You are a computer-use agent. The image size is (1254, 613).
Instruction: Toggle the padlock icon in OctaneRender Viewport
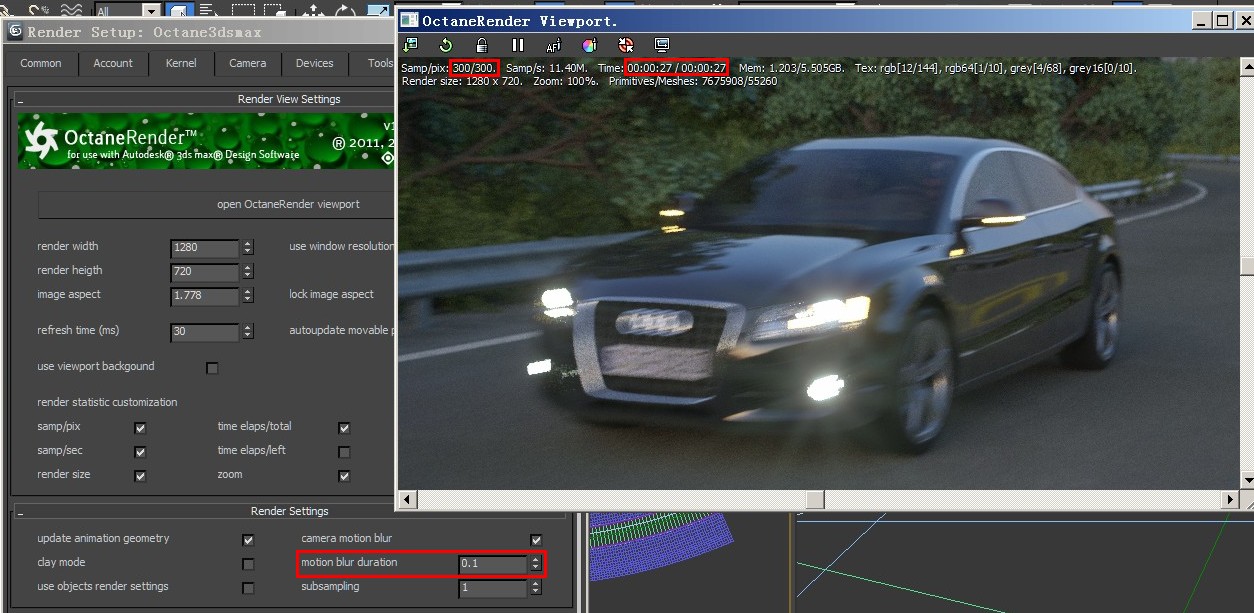point(481,45)
